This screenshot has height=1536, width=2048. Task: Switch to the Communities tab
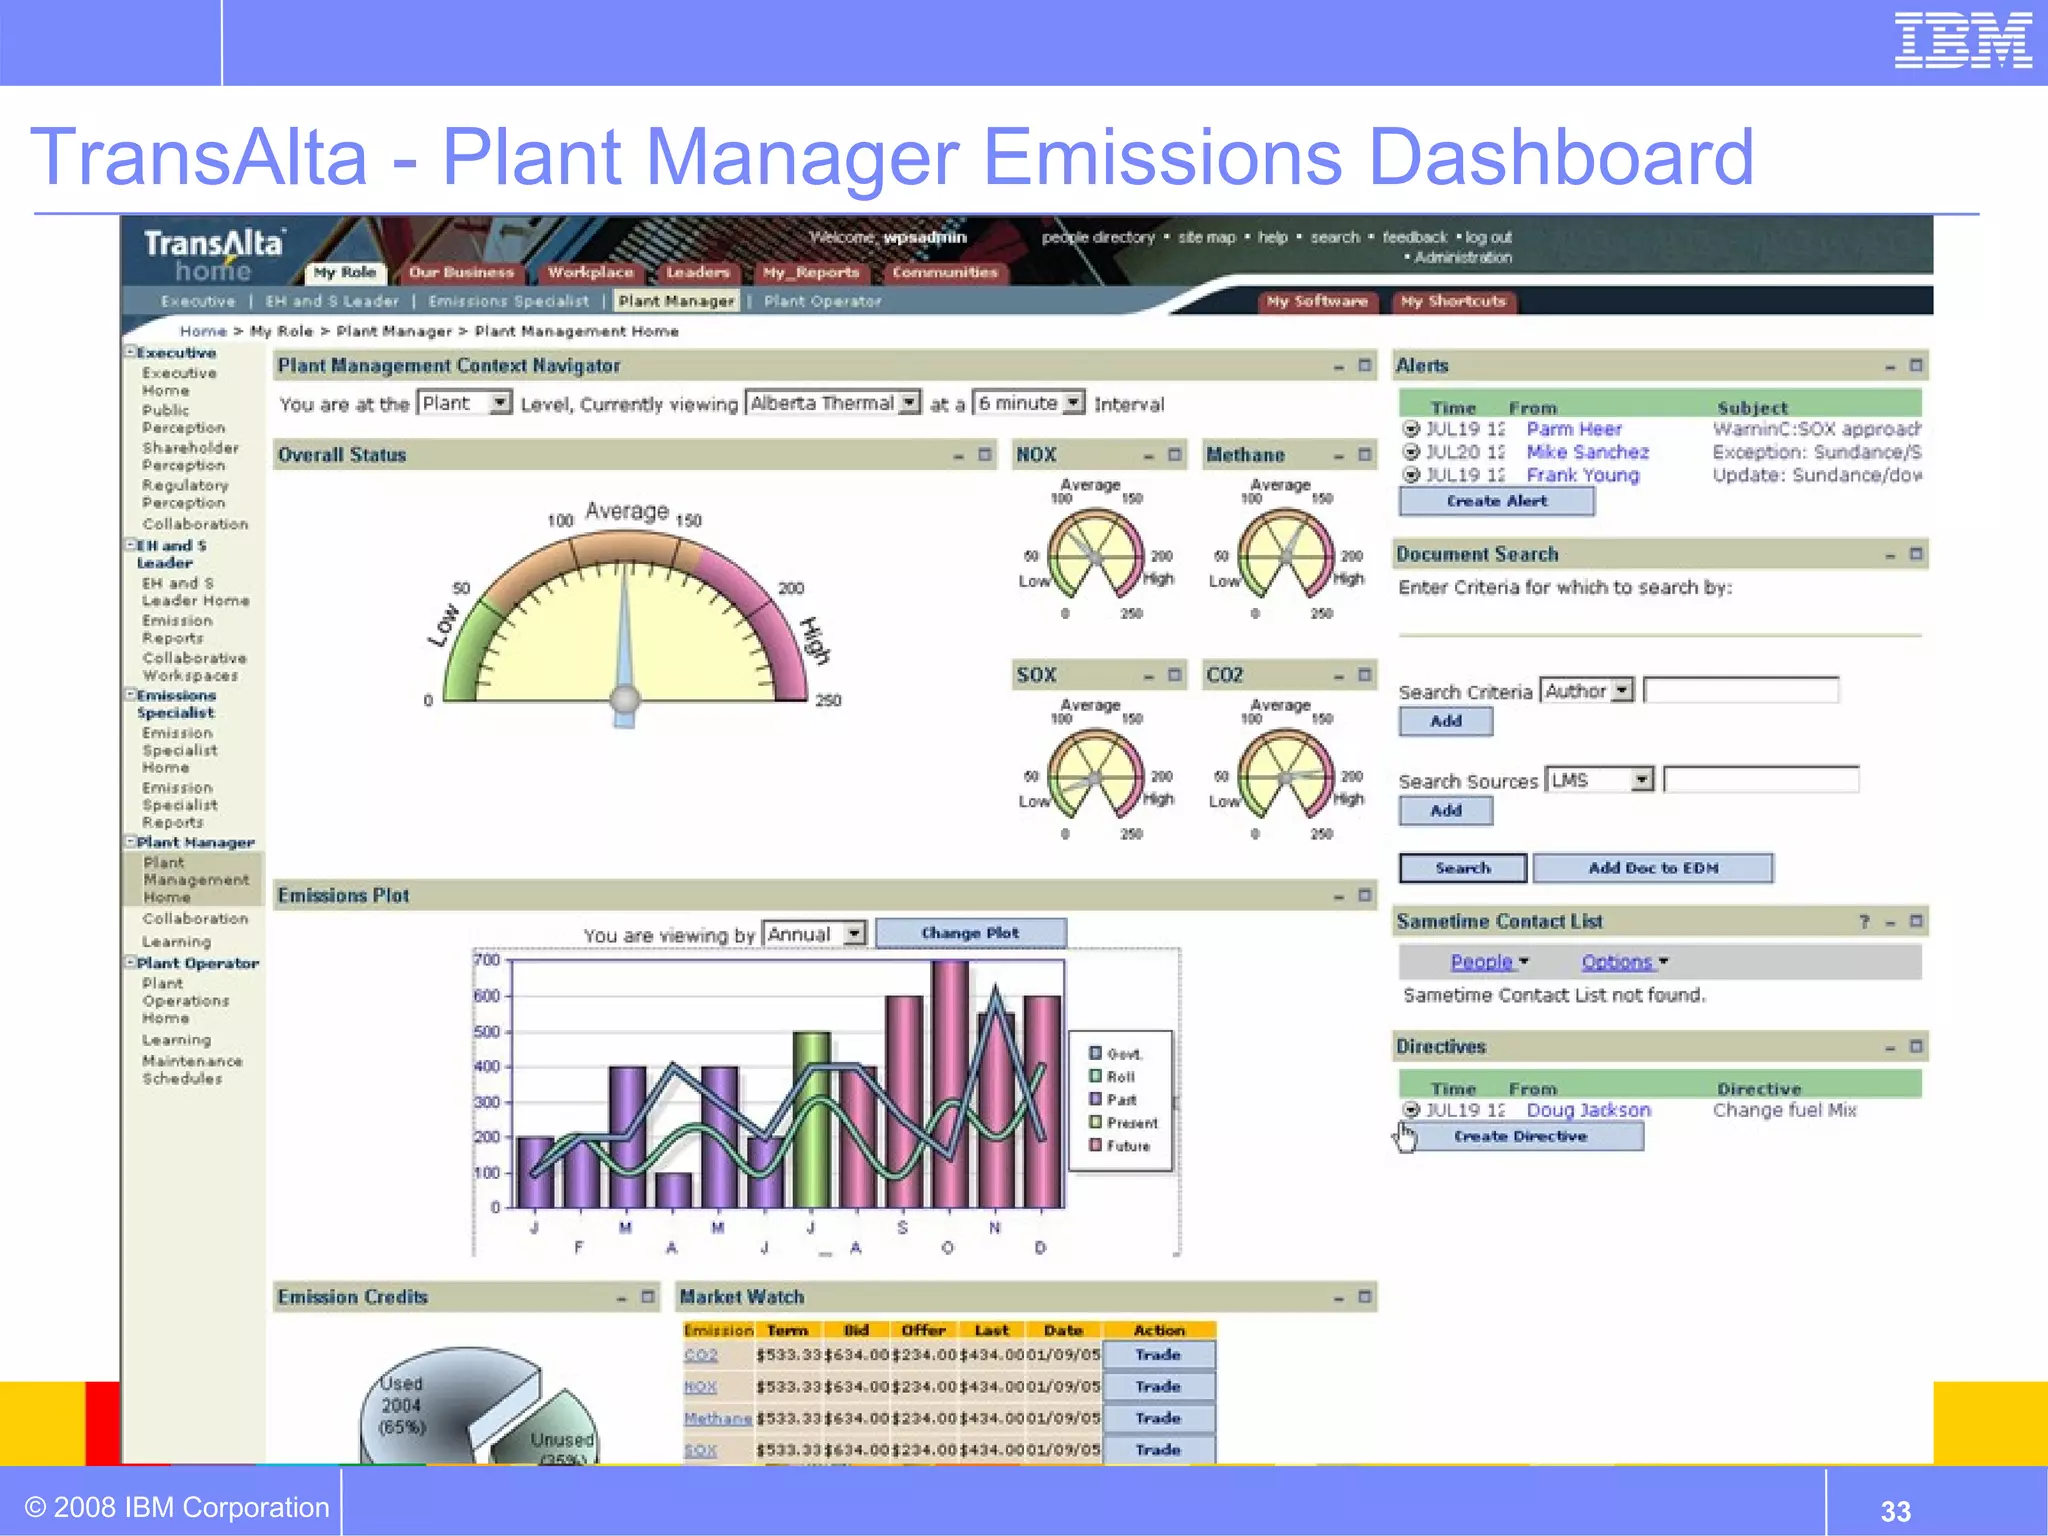coord(945,272)
